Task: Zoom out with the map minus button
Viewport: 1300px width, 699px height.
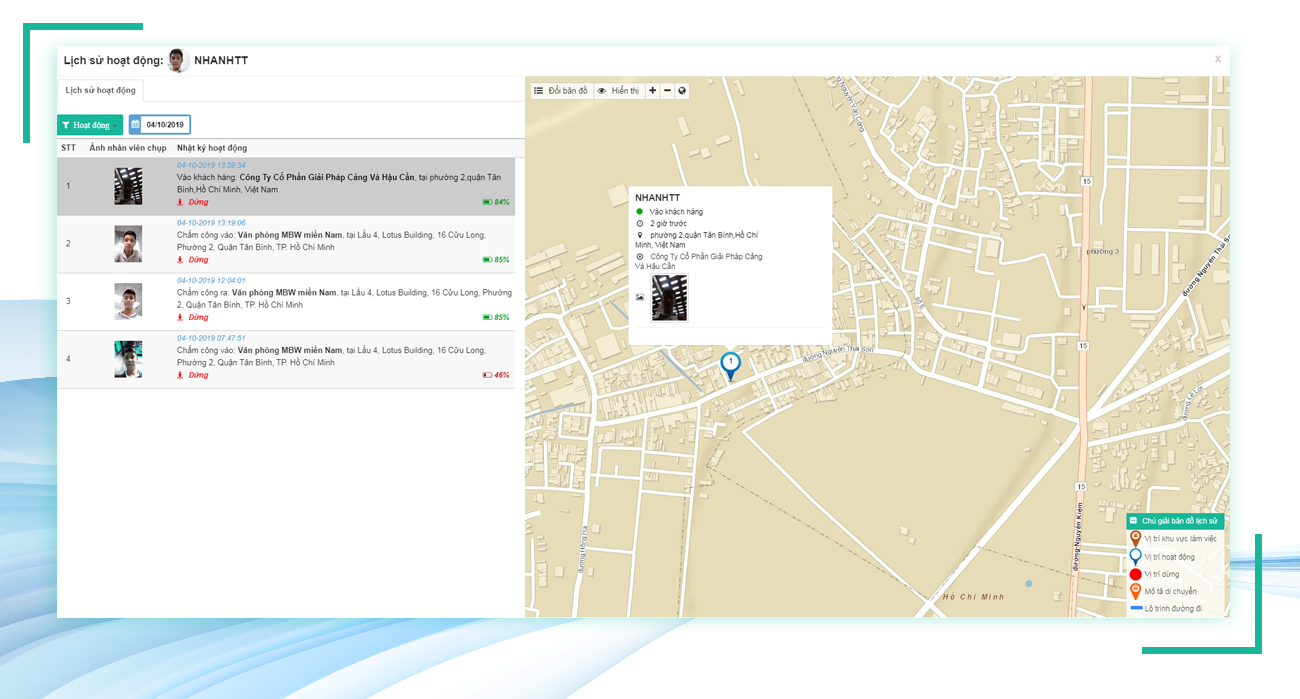Action: (x=667, y=90)
